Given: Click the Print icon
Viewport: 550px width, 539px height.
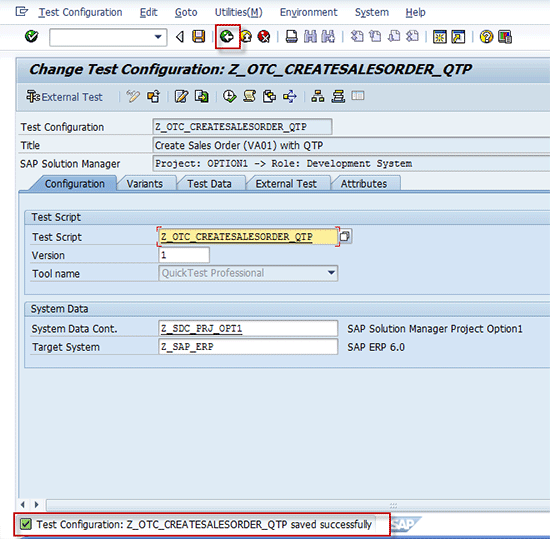Looking at the screenshot, I should point(291,37).
